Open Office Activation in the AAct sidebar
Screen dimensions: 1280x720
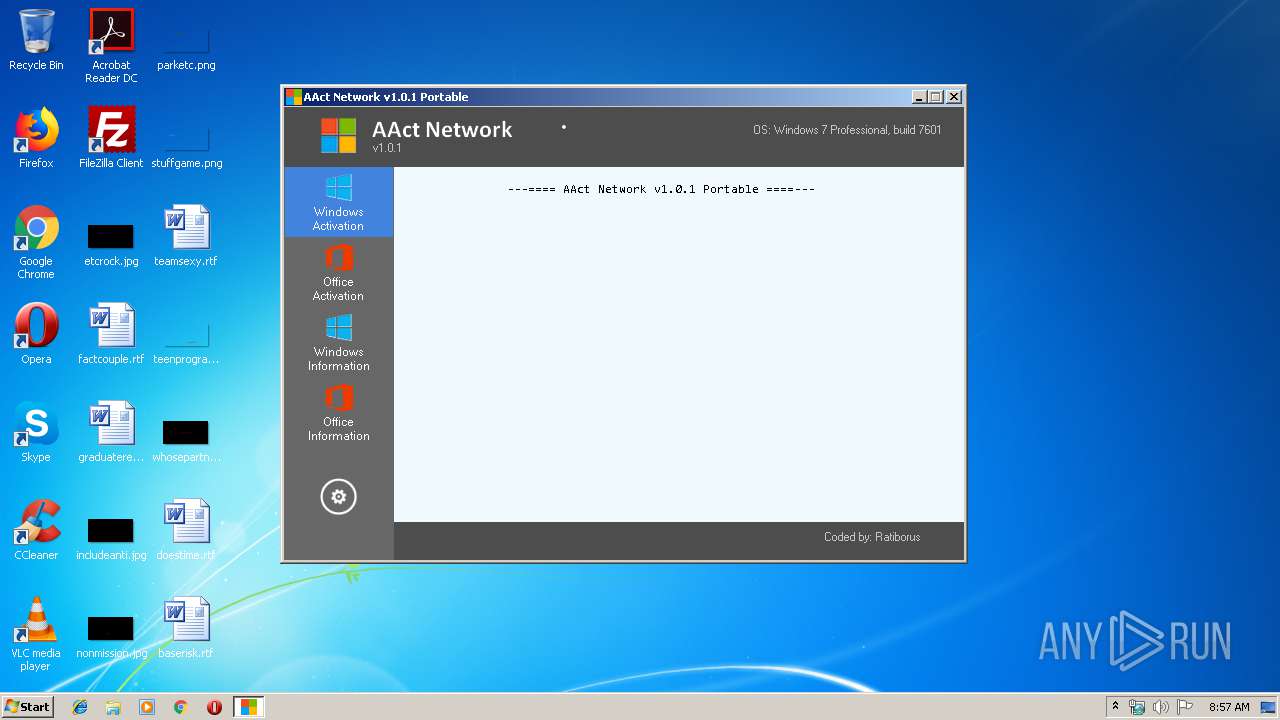tap(338, 272)
